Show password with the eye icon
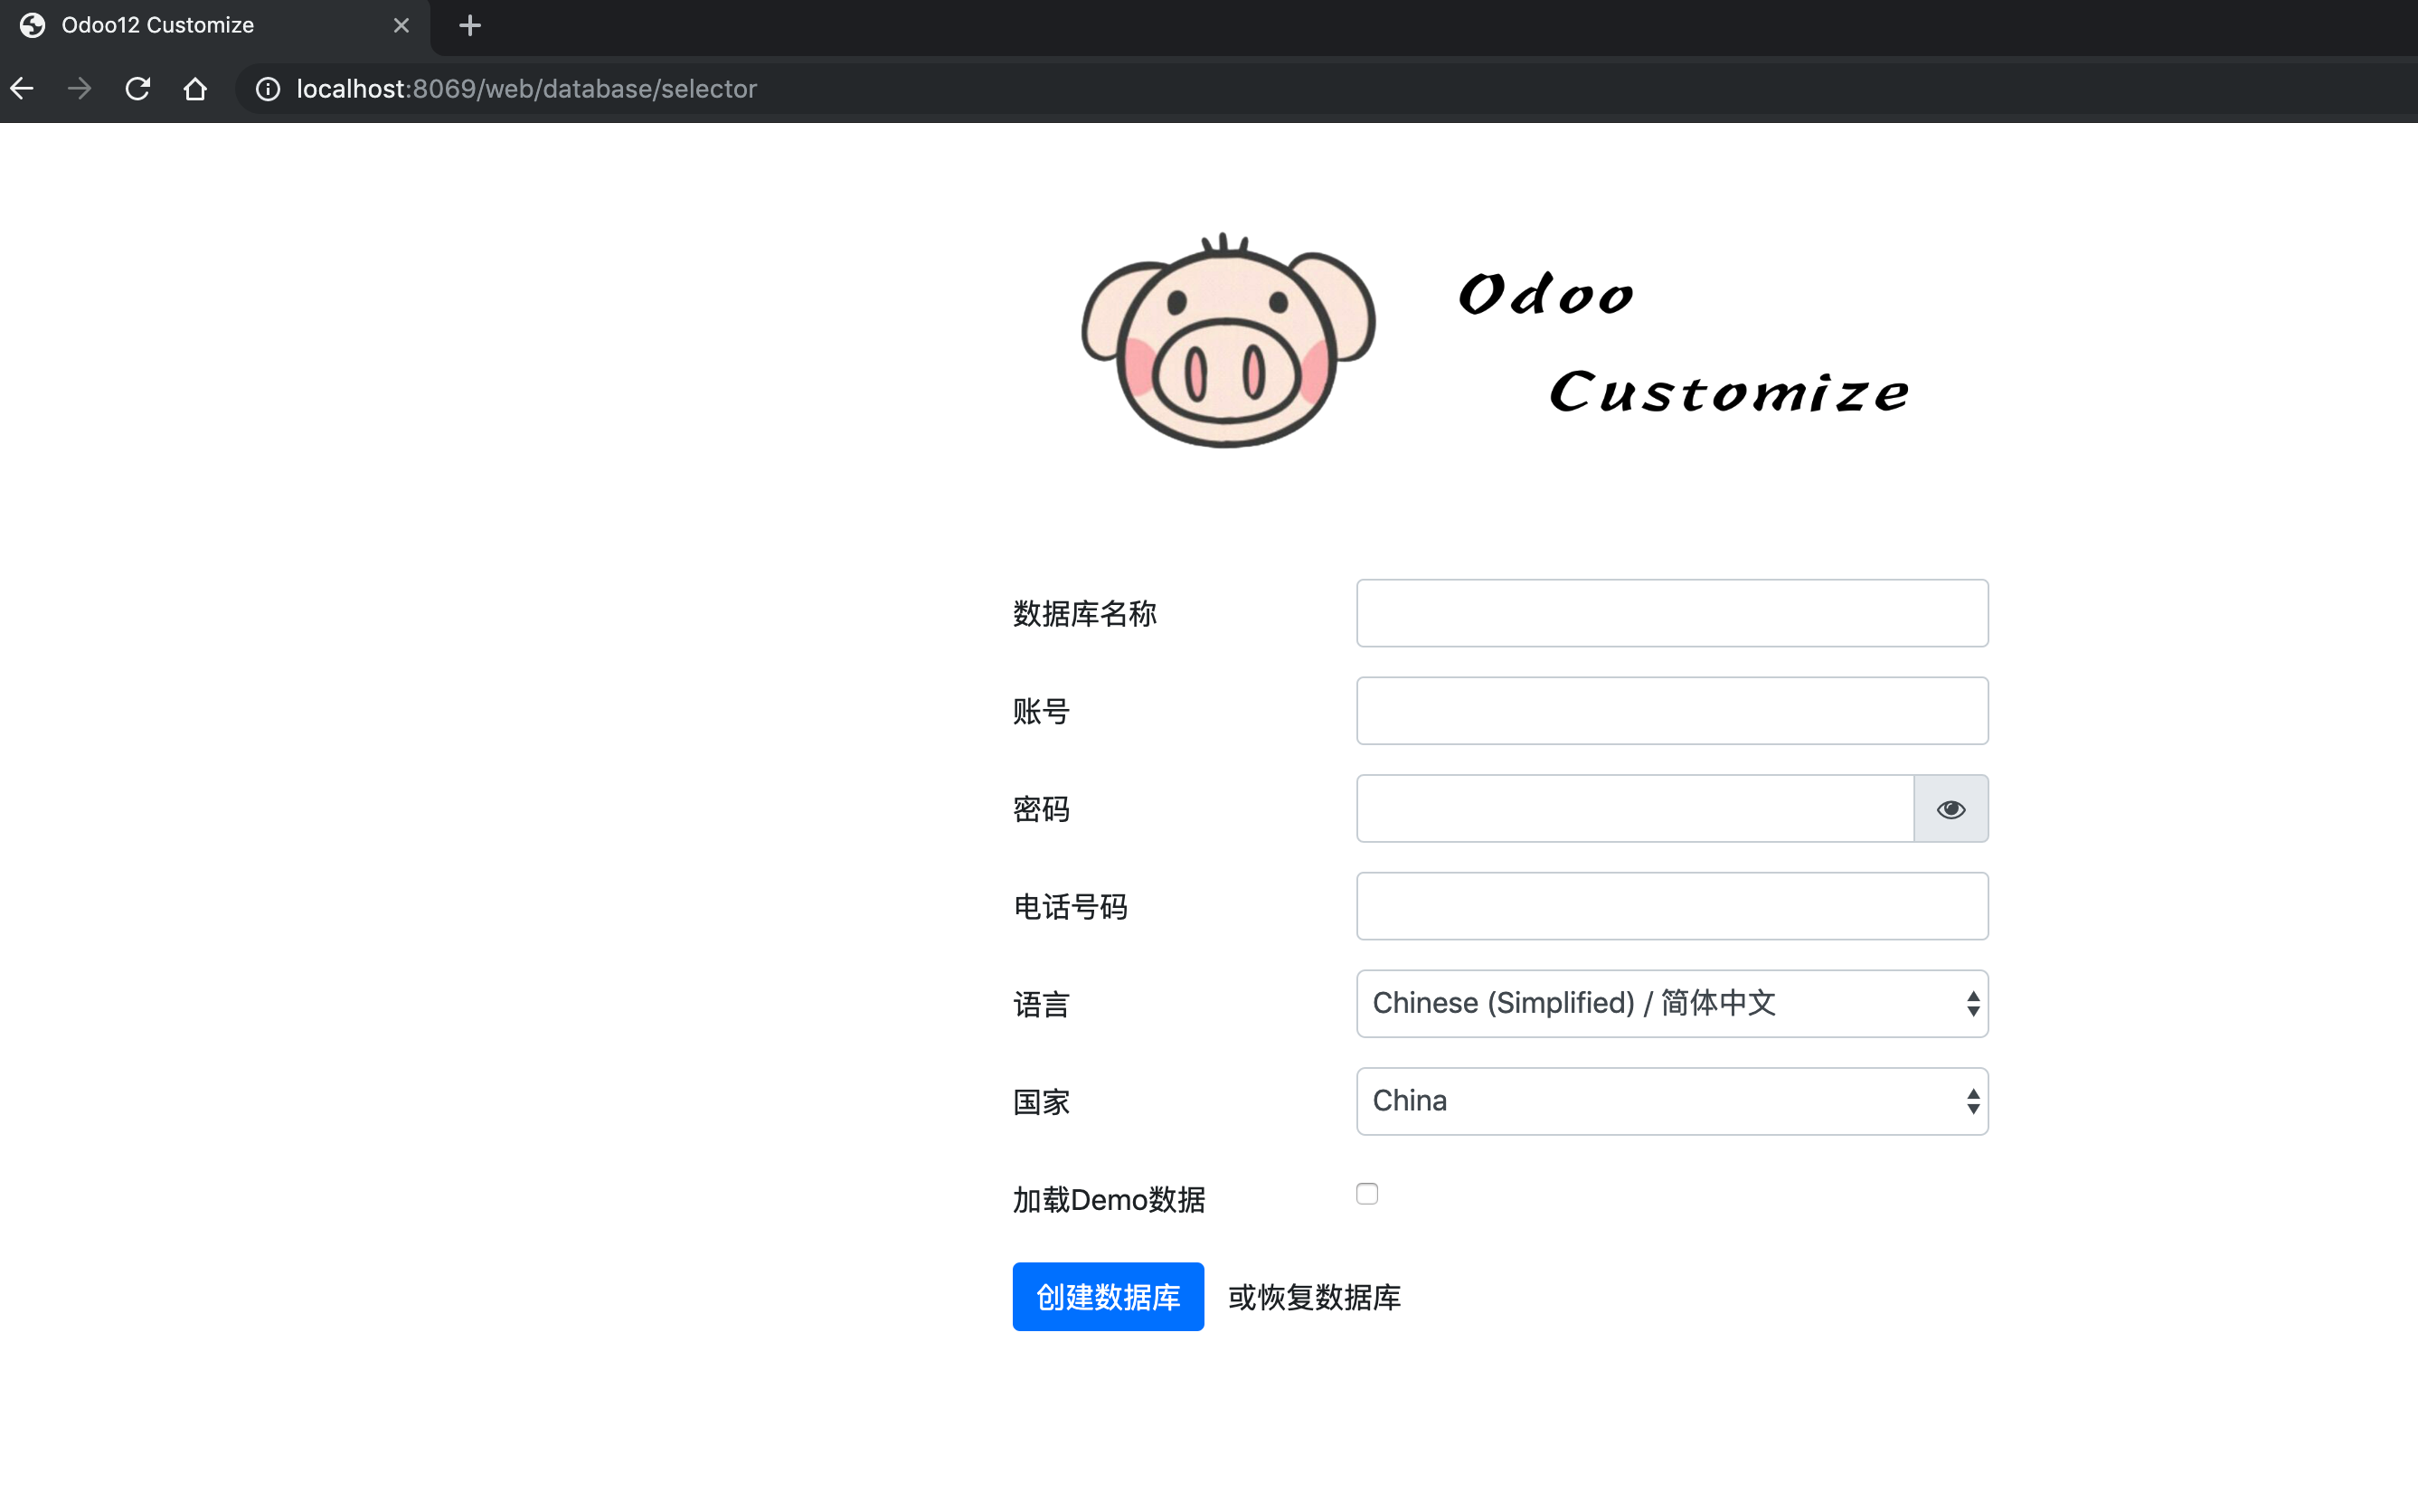The width and height of the screenshot is (2418, 1512). point(1950,809)
